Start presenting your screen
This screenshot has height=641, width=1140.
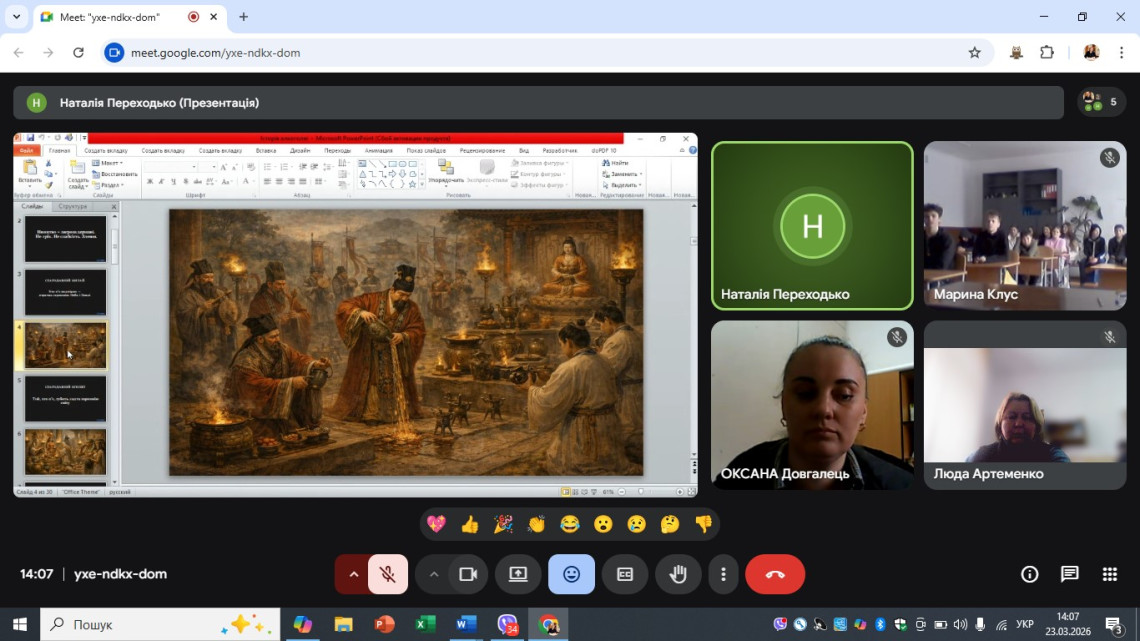pyautogui.click(x=518, y=574)
